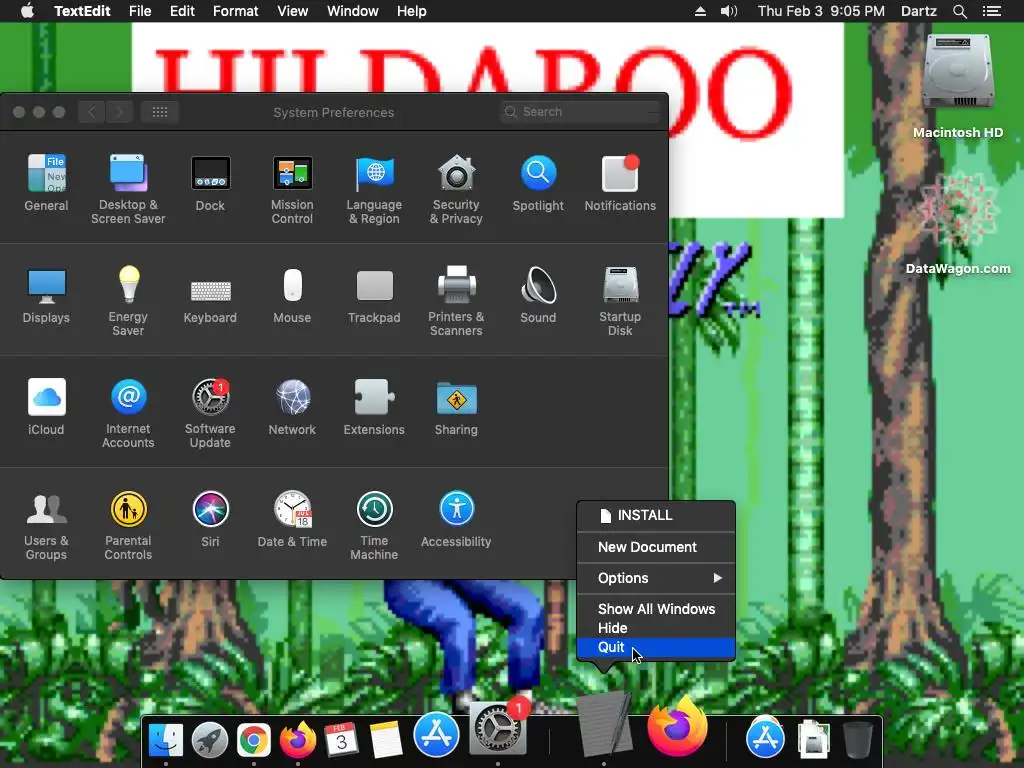Open the Dock preferences pane

(210, 182)
